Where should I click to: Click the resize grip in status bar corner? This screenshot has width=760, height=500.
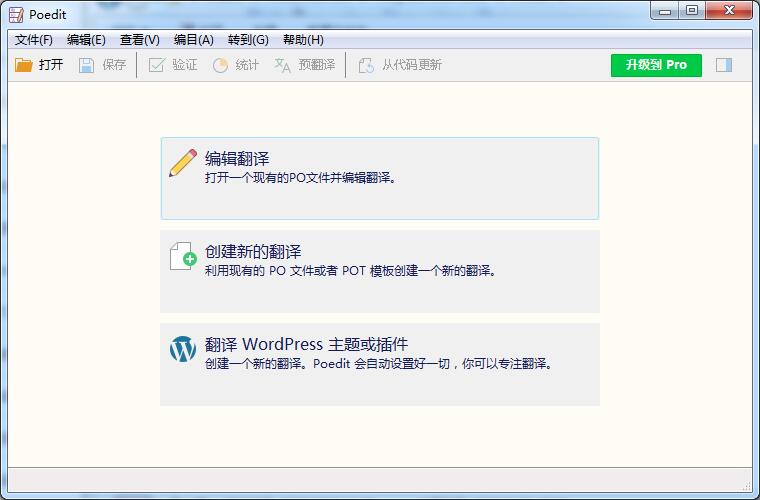(747, 486)
